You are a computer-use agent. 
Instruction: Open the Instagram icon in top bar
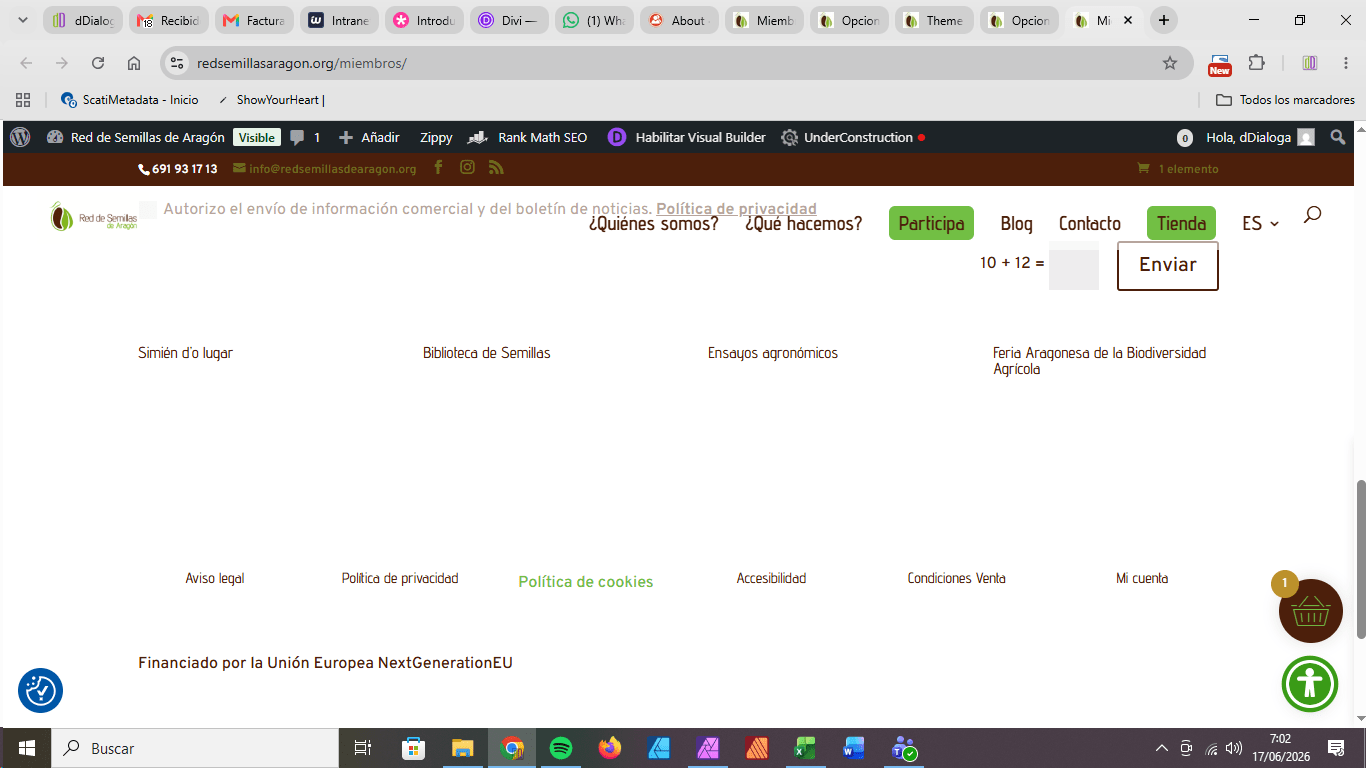[467, 167]
